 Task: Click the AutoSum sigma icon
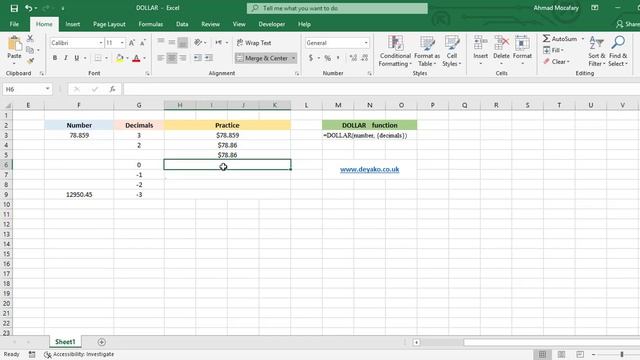[x=547, y=38]
